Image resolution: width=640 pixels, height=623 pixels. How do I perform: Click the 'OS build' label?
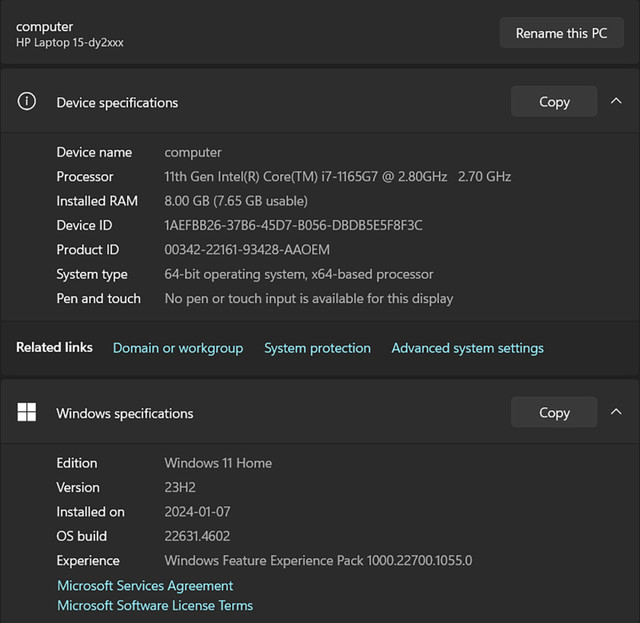coord(82,536)
